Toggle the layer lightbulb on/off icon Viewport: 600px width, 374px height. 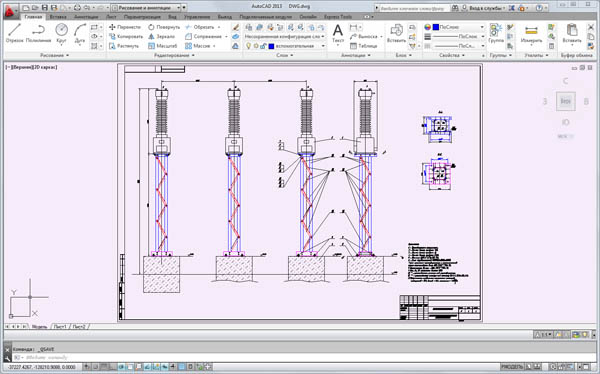[248, 46]
